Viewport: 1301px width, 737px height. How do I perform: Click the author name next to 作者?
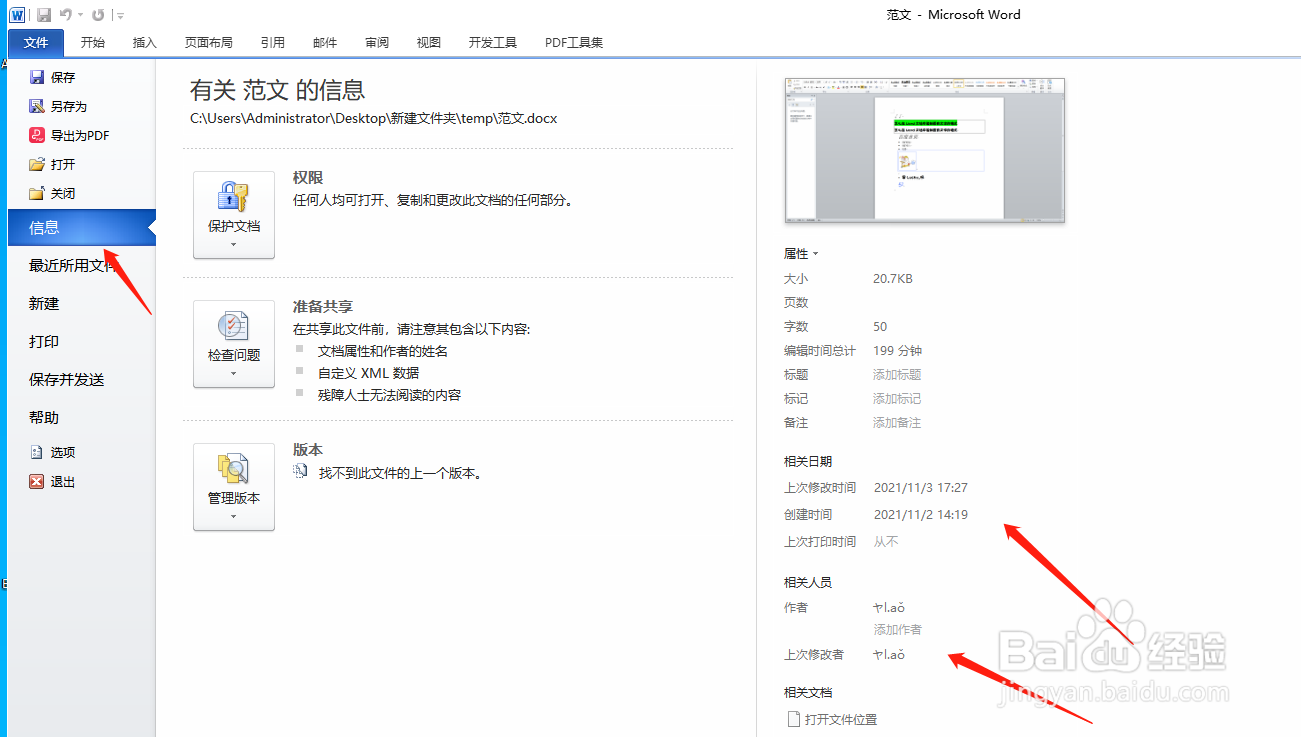tap(889, 608)
